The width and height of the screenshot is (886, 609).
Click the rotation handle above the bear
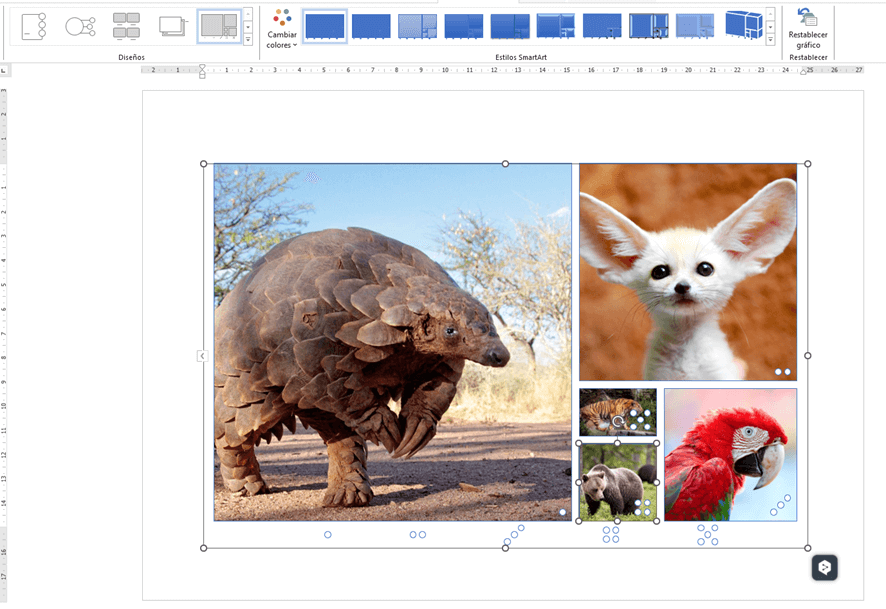pyautogui.click(x=618, y=422)
